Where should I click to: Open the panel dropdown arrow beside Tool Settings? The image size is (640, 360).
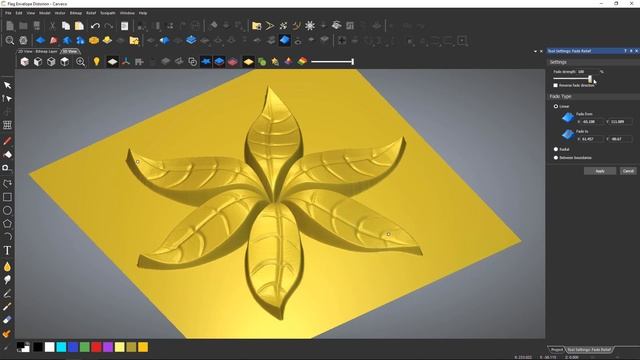[535, 51]
